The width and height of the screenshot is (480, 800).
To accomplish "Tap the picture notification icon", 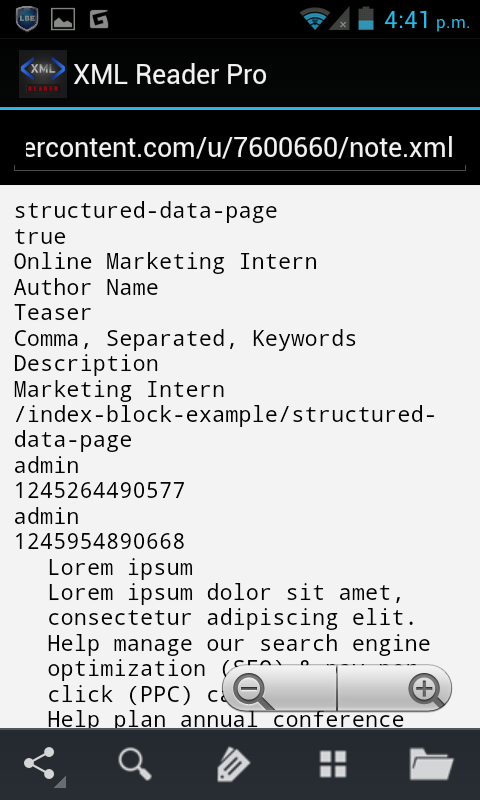I will click(63, 19).
